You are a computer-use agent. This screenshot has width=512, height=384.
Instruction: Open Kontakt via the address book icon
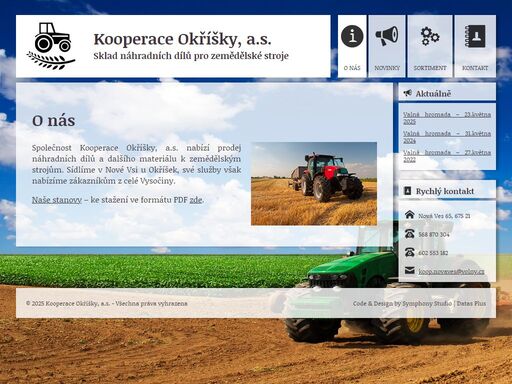(x=475, y=36)
